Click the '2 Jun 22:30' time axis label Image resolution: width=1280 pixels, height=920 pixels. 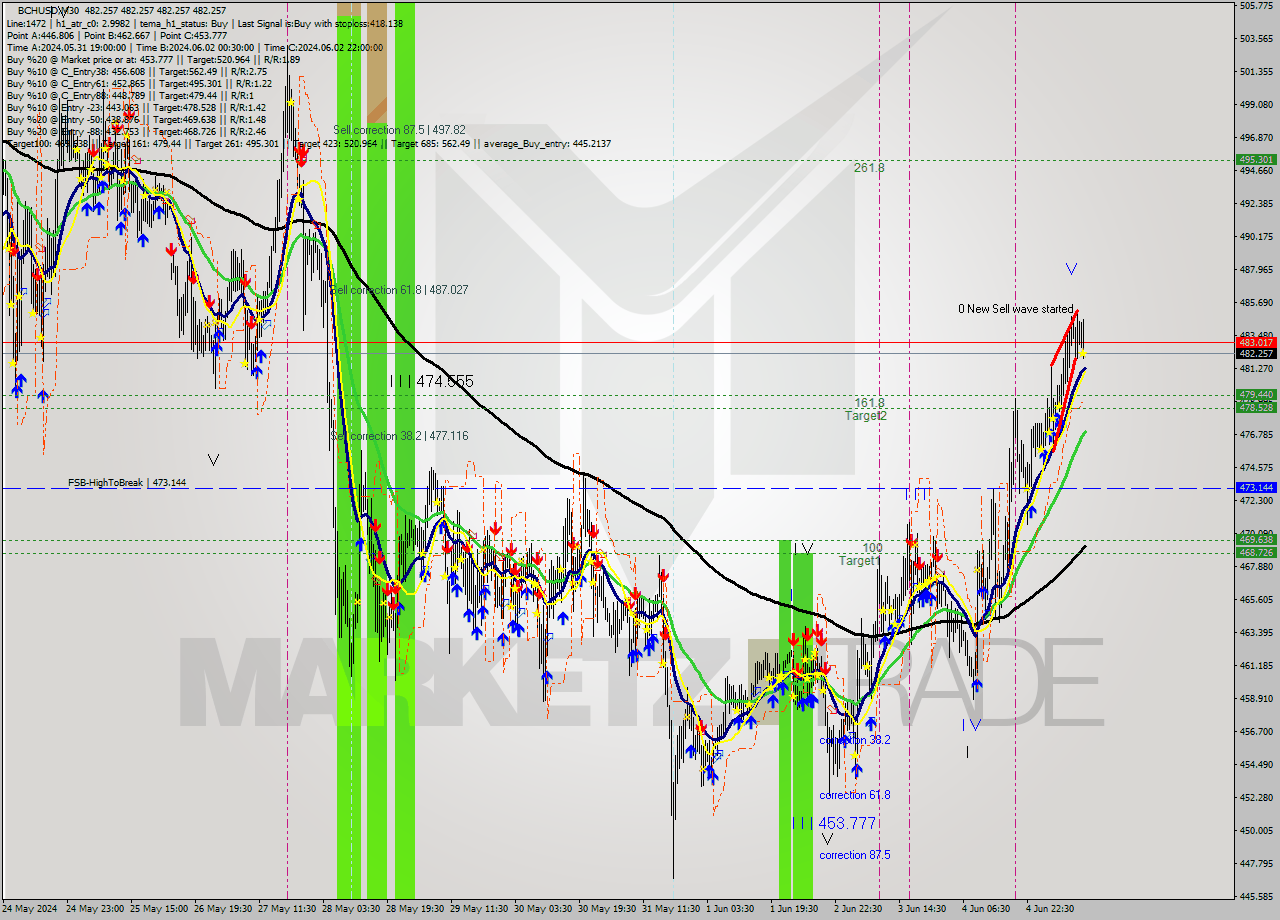(x=858, y=909)
